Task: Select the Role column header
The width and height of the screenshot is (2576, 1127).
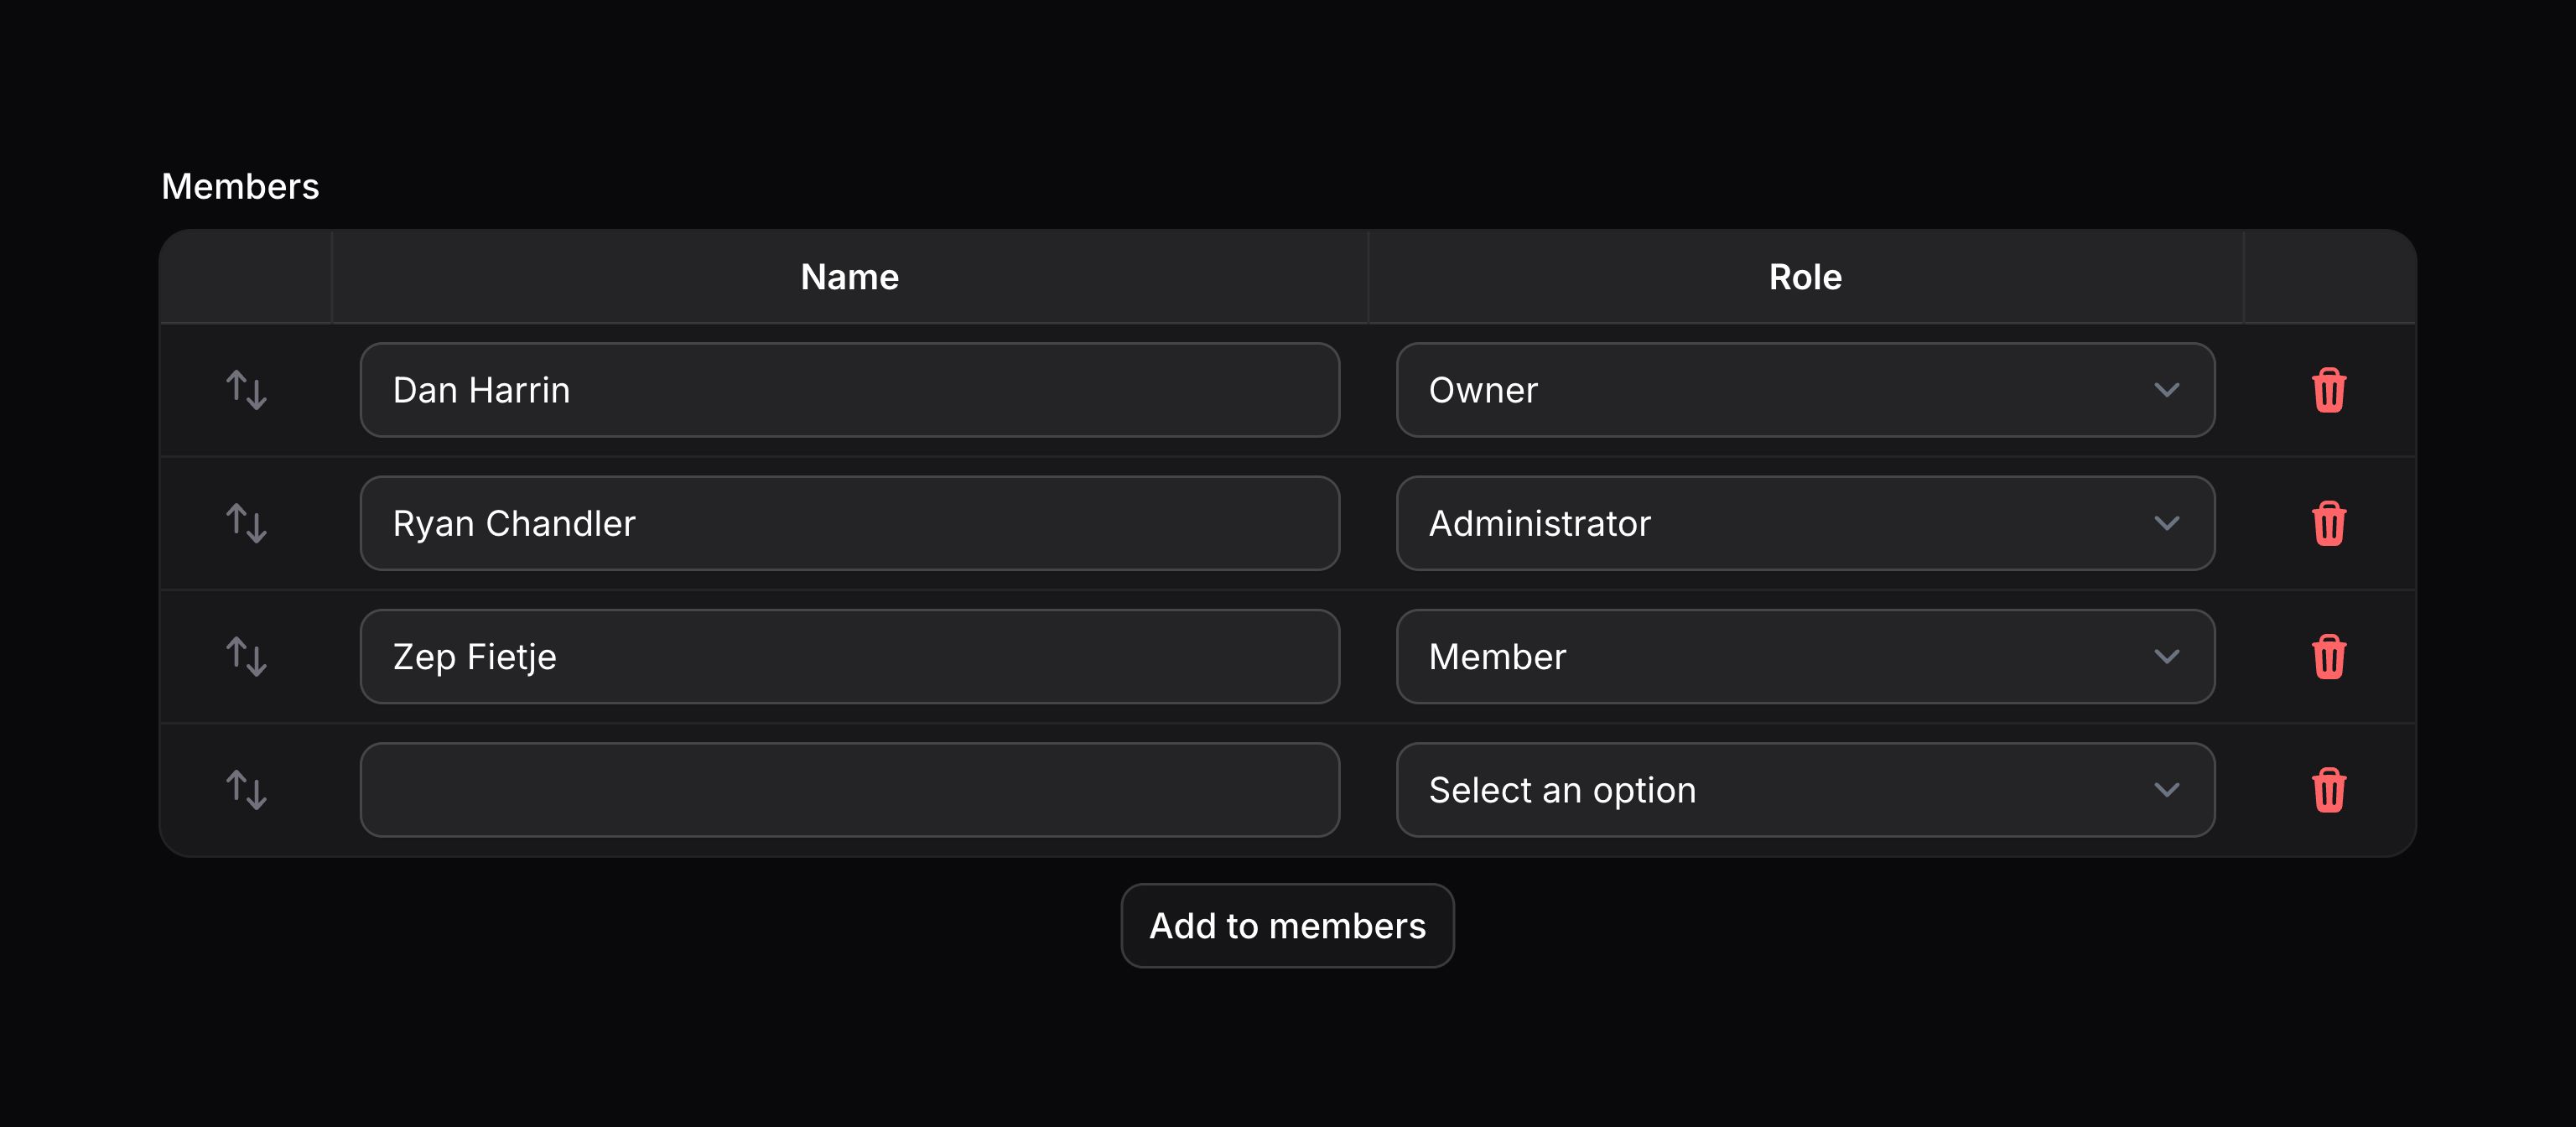Action: (x=1805, y=277)
